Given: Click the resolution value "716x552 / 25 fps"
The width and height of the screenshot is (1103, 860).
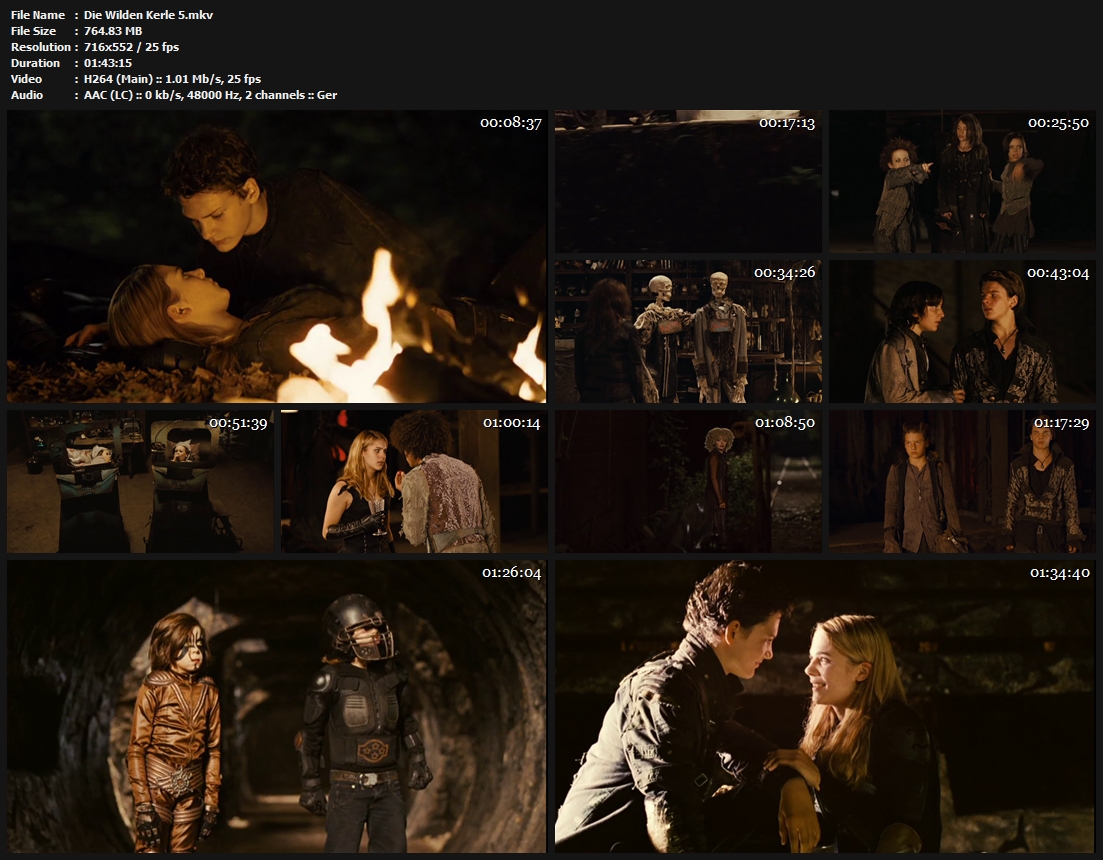Looking at the screenshot, I should coord(132,47).
